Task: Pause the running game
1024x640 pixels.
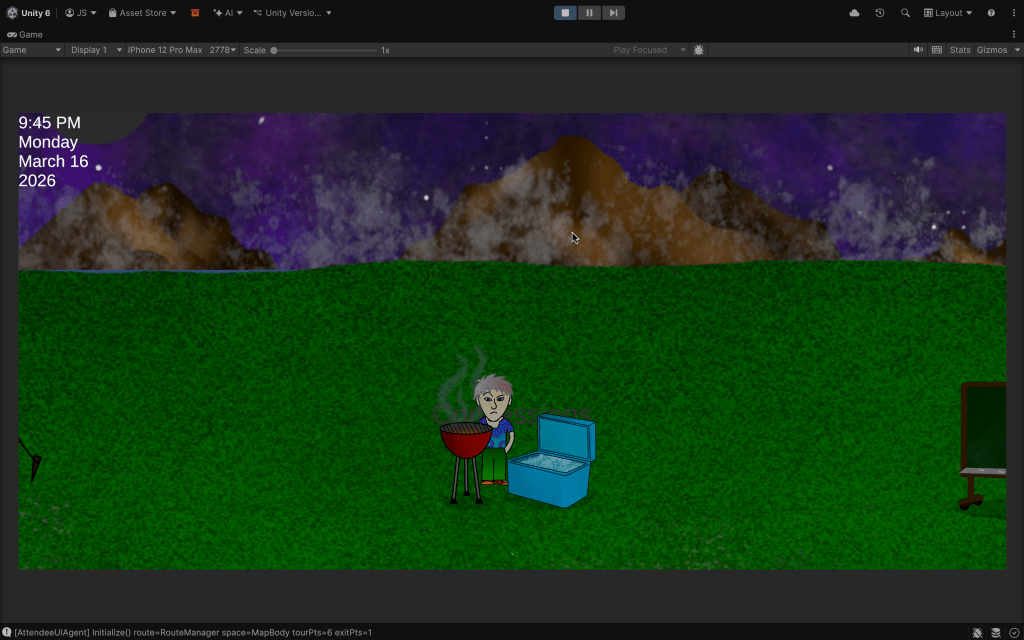Action: pos(589,13)
